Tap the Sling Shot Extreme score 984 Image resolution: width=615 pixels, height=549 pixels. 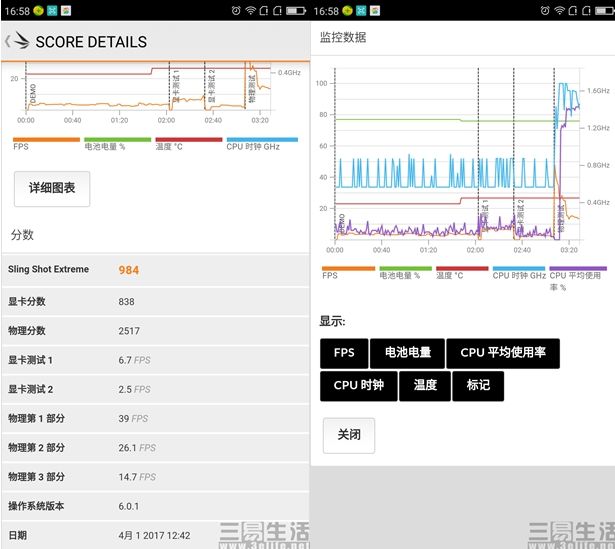pos(129,270)
